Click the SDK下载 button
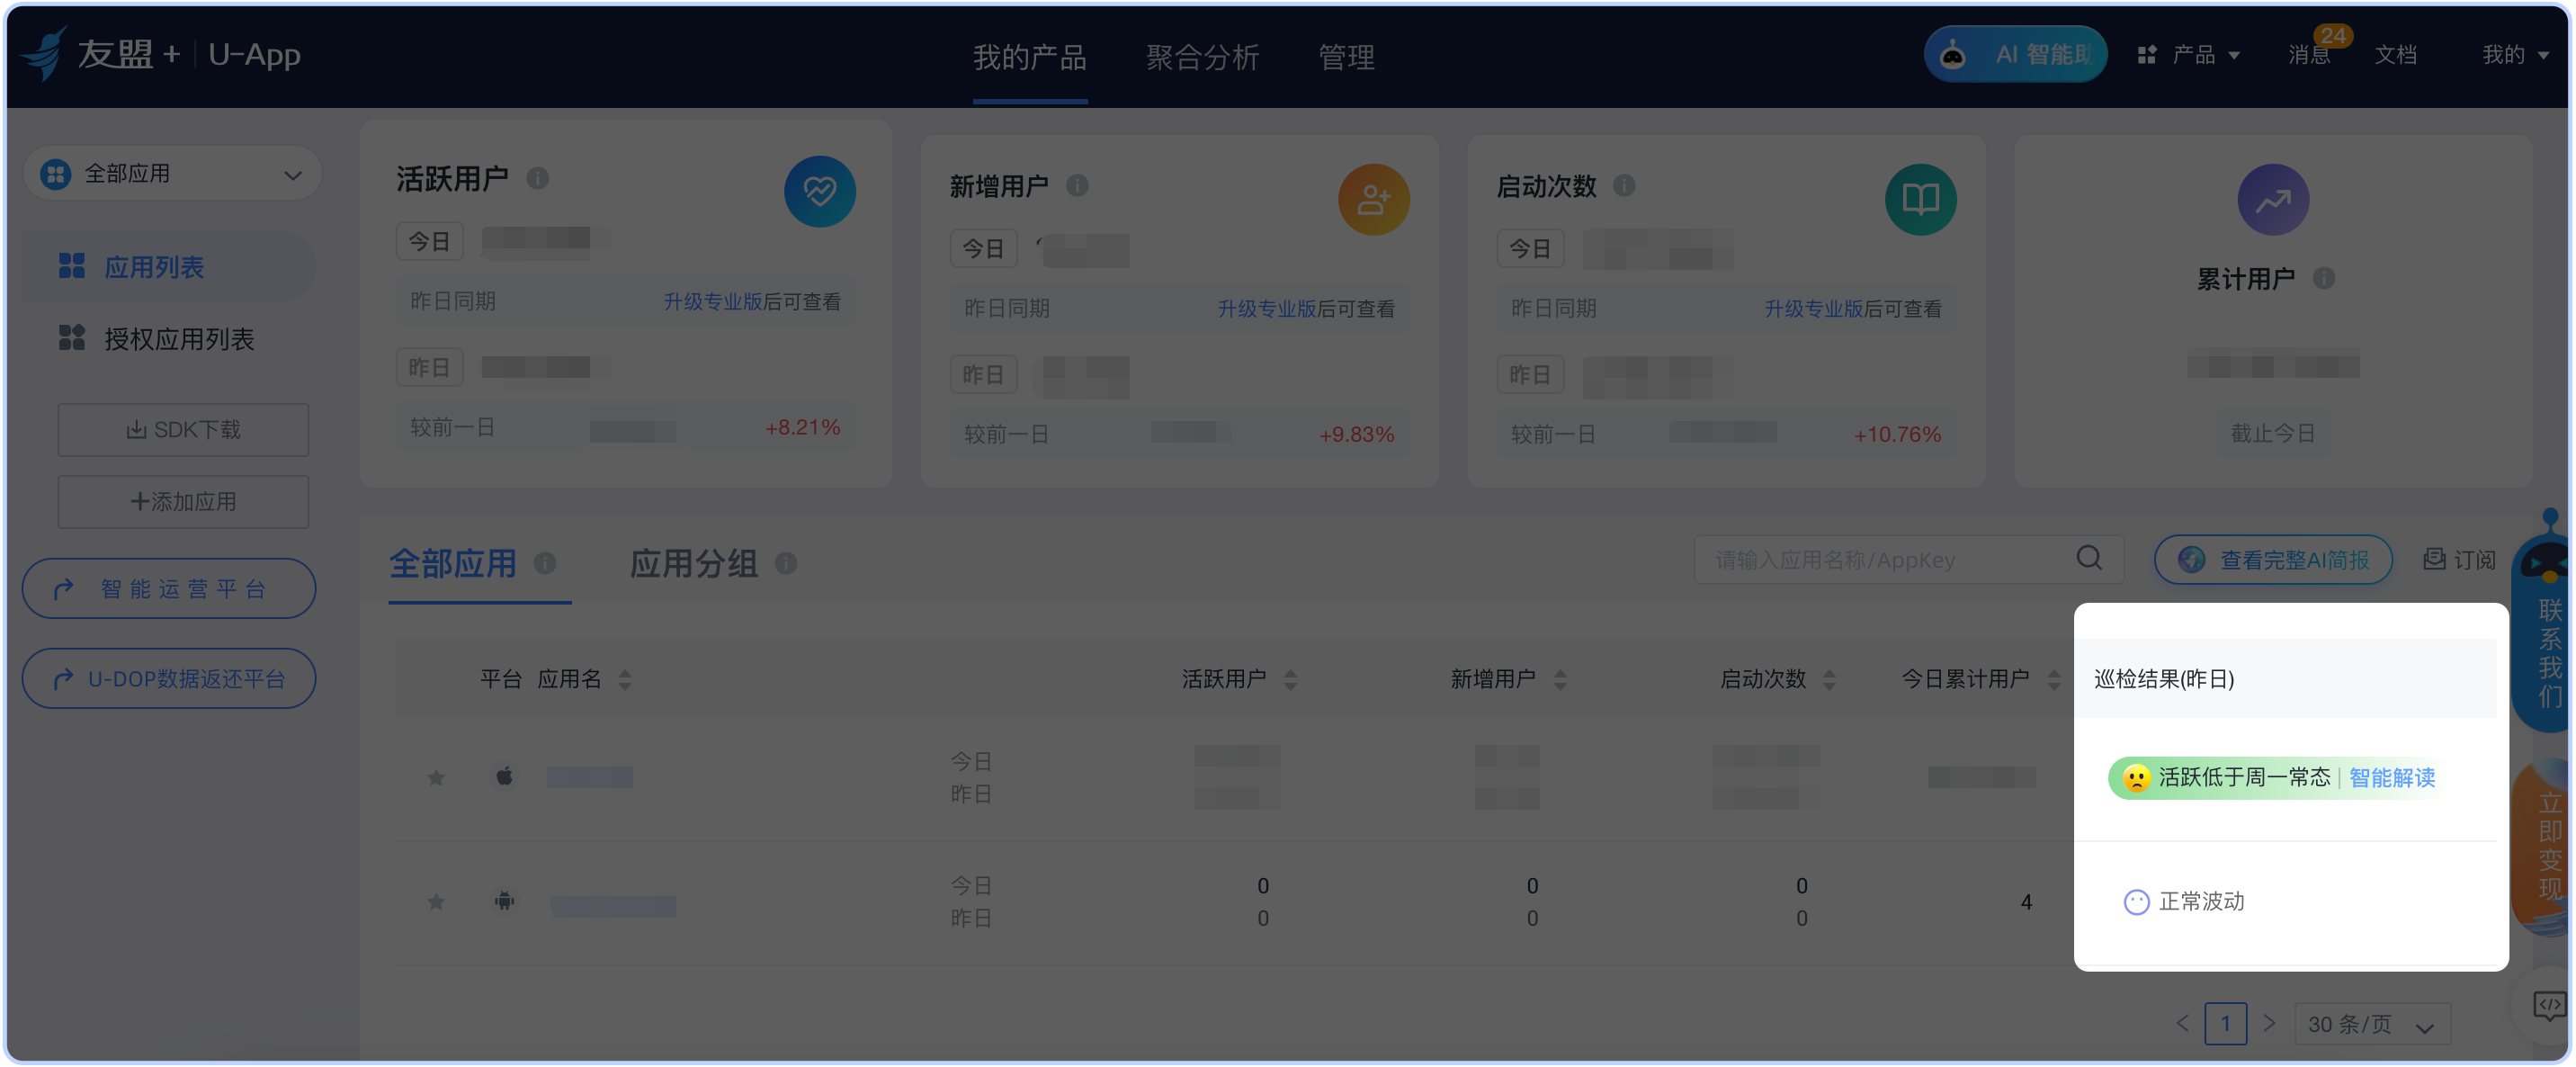Viewport: 2576px width, 1067px height. pyautogui.click(x=183, y=429)
